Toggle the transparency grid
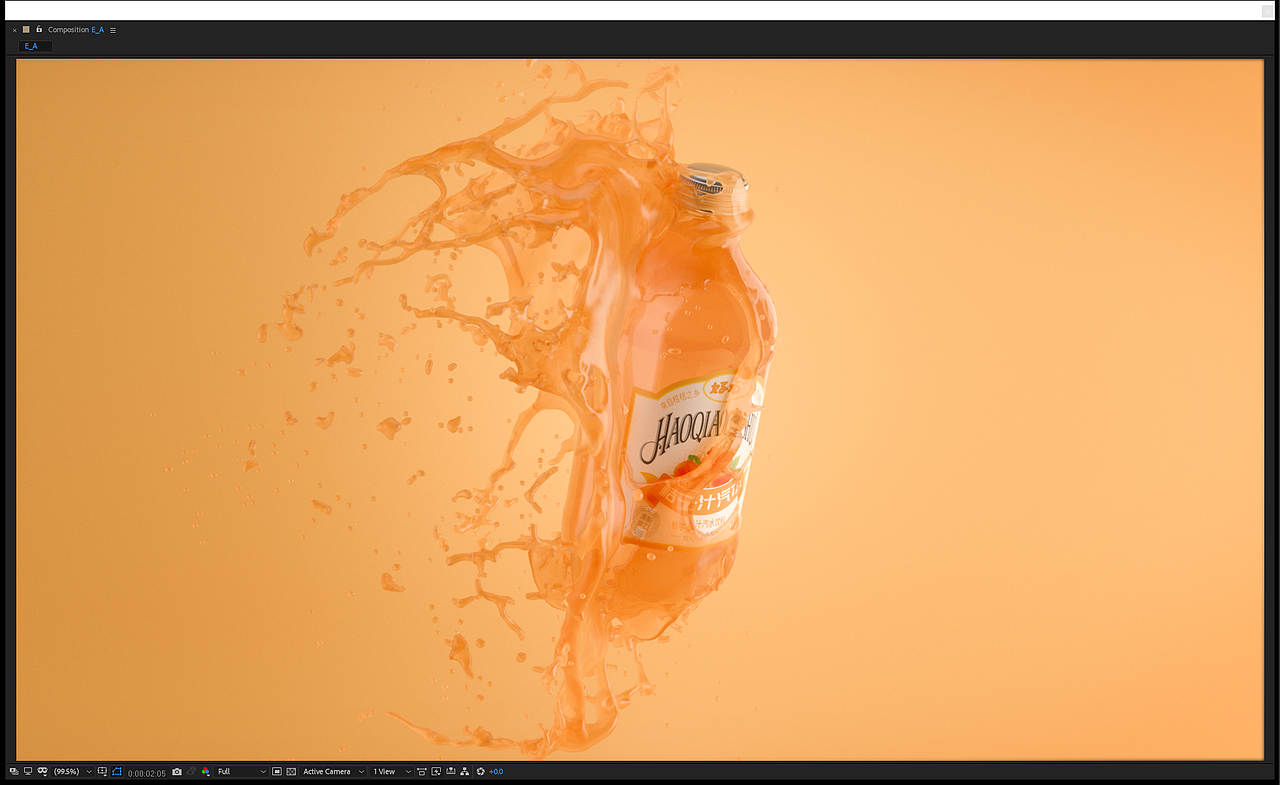 (291, 771)
